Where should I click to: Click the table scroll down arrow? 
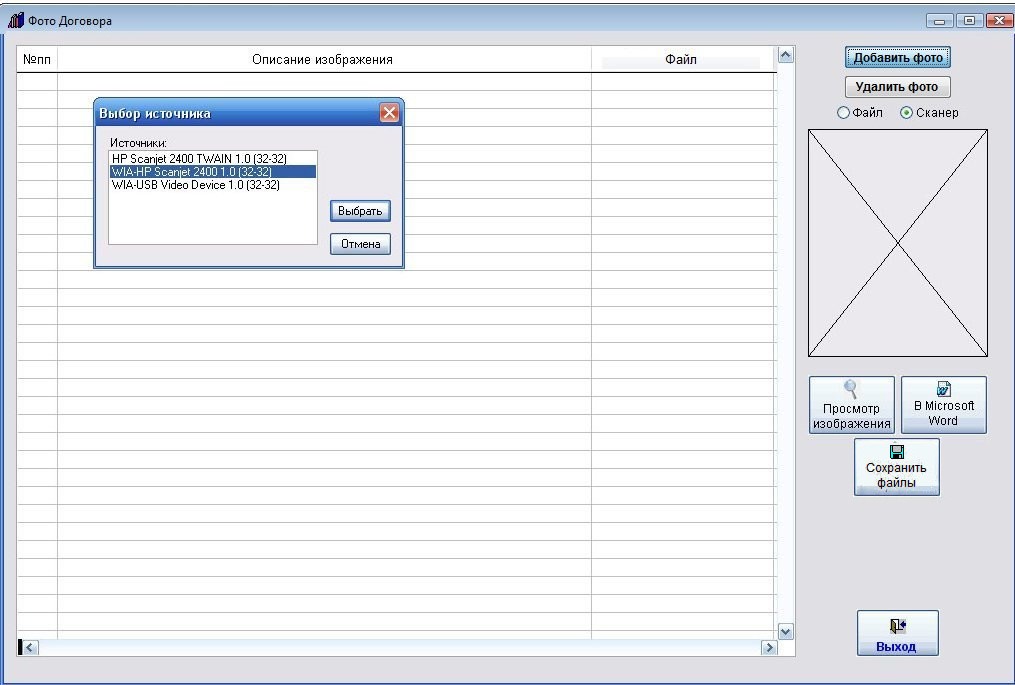785,631
